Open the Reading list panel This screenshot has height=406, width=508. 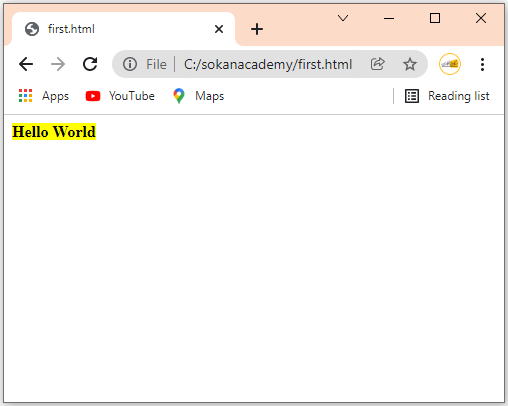[447, 96]
